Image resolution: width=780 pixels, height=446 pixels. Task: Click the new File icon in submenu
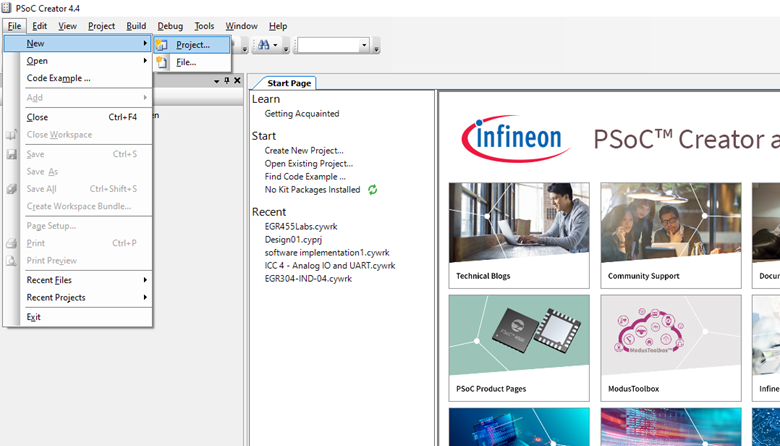point(162,62)
